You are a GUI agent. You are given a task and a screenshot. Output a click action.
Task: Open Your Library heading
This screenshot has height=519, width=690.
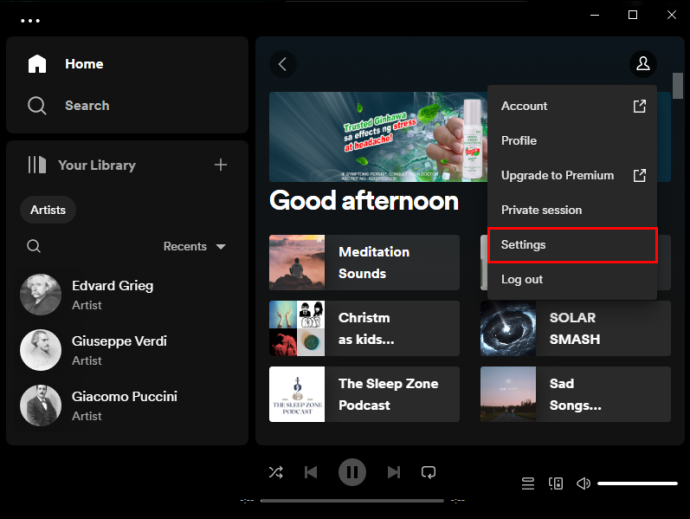click(x=97, y=165)
